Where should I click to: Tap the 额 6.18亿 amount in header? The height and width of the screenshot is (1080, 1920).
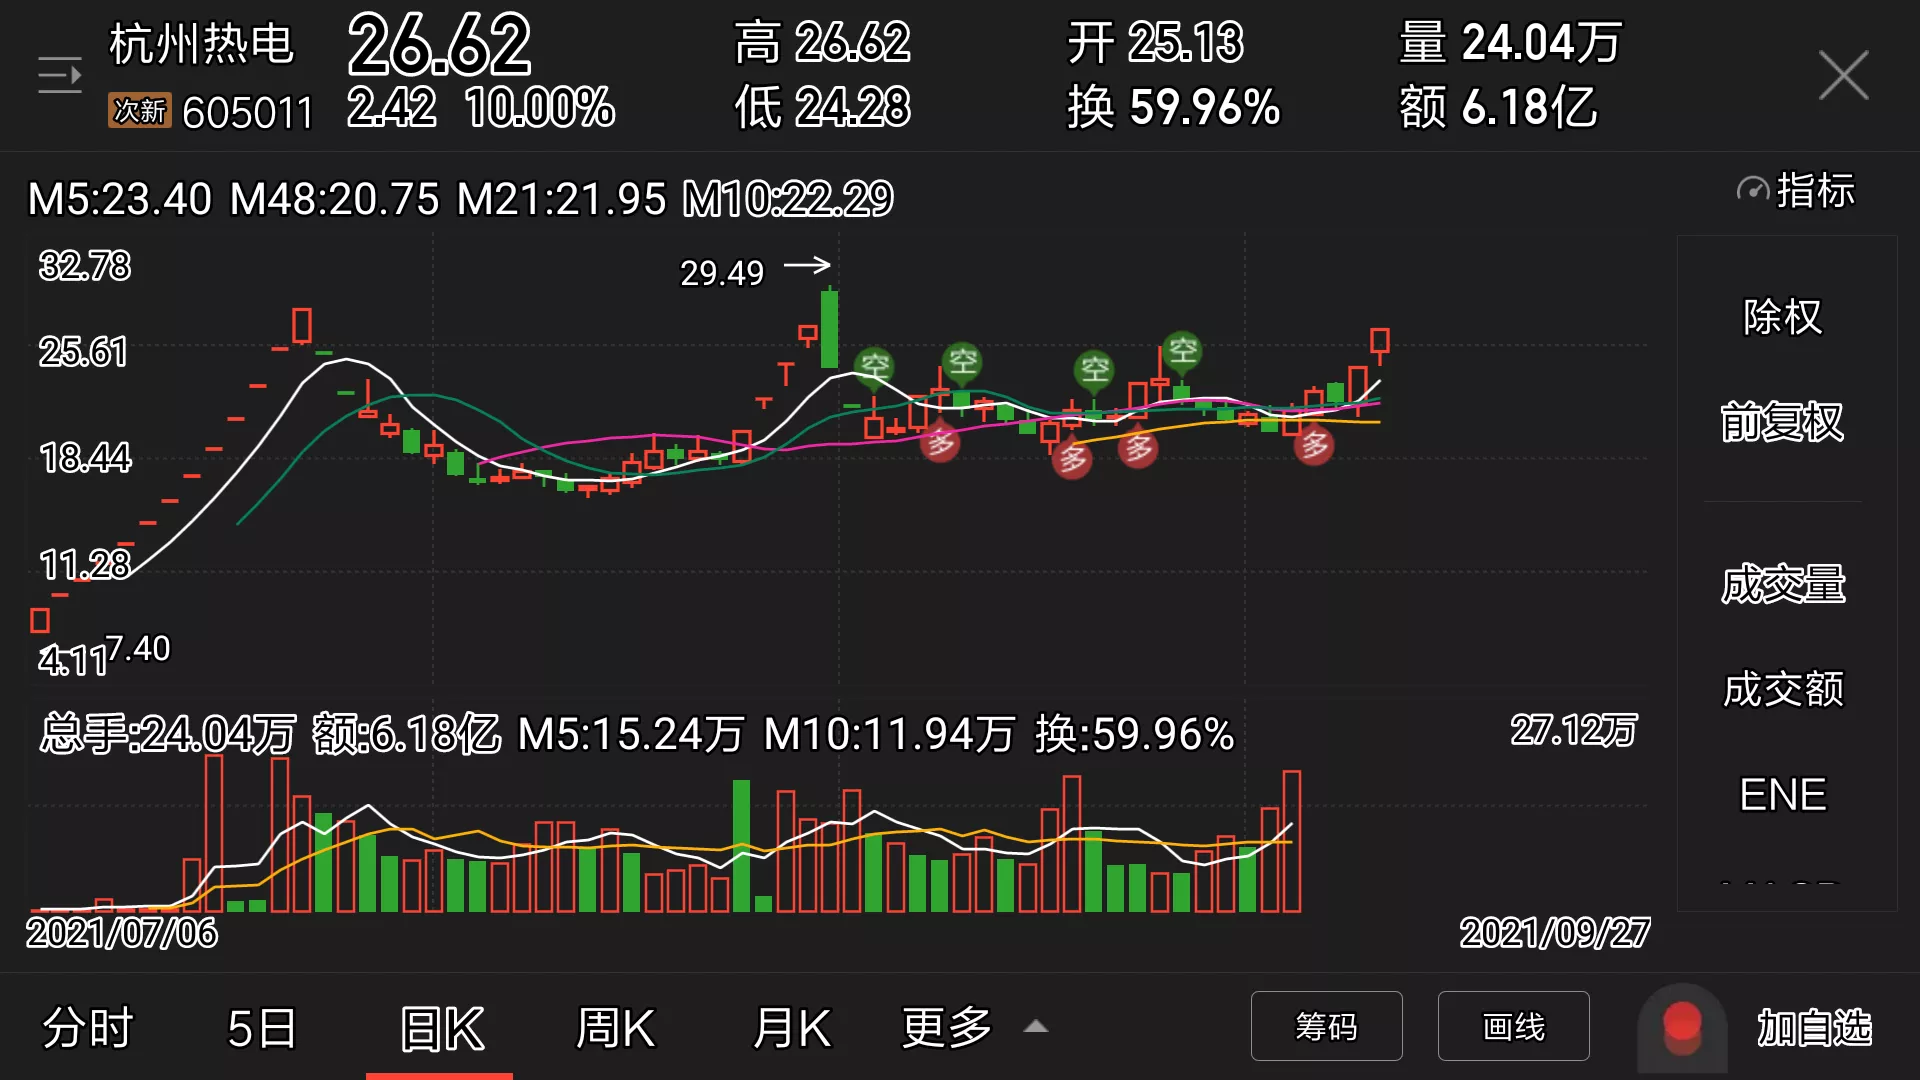(1498, 107)
